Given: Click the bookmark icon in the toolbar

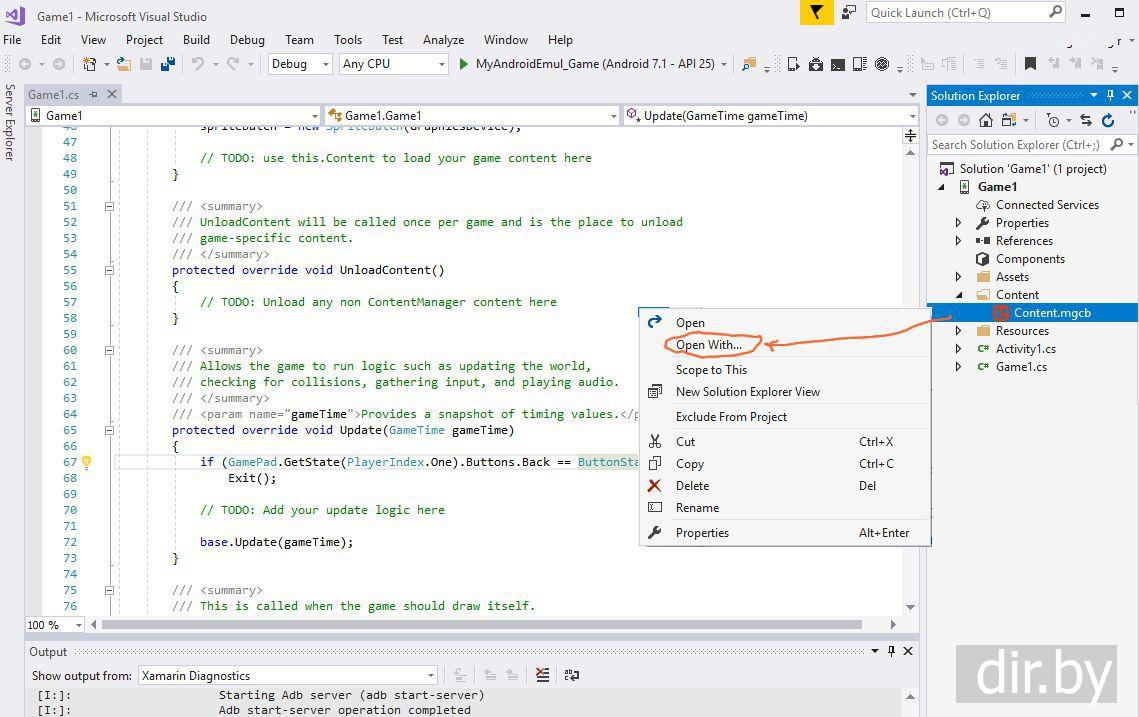Looking at the screenshot, I should [x=1030, y=64].
